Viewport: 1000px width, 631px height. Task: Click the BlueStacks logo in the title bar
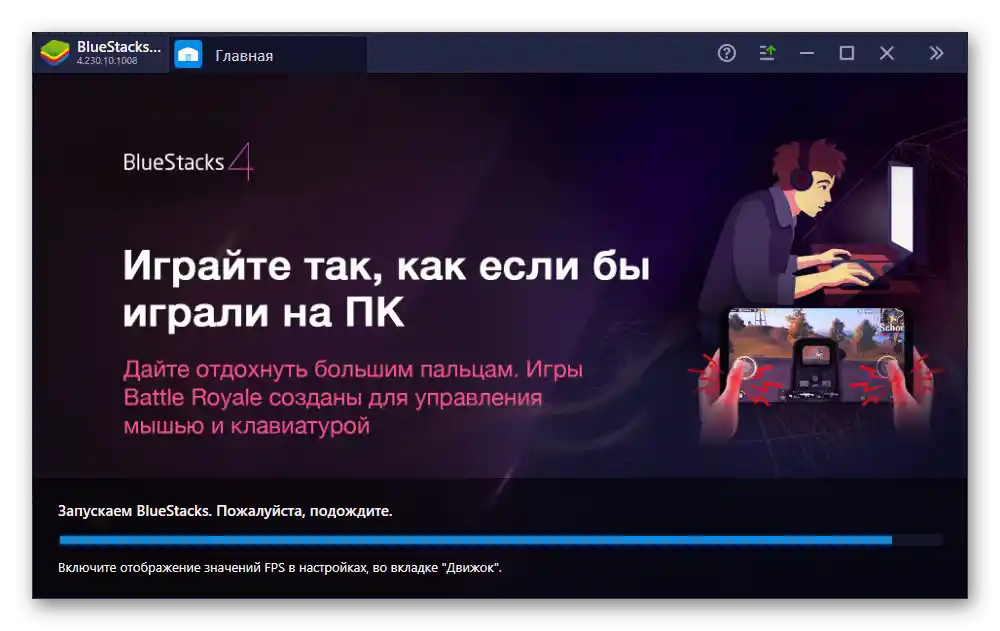click(x=55, y=51)
